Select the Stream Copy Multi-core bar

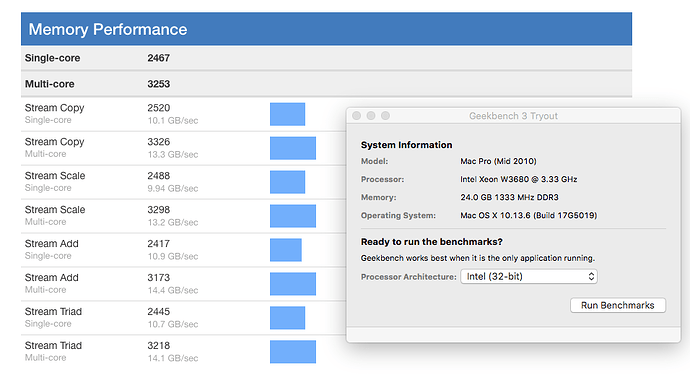coord(293,148)
